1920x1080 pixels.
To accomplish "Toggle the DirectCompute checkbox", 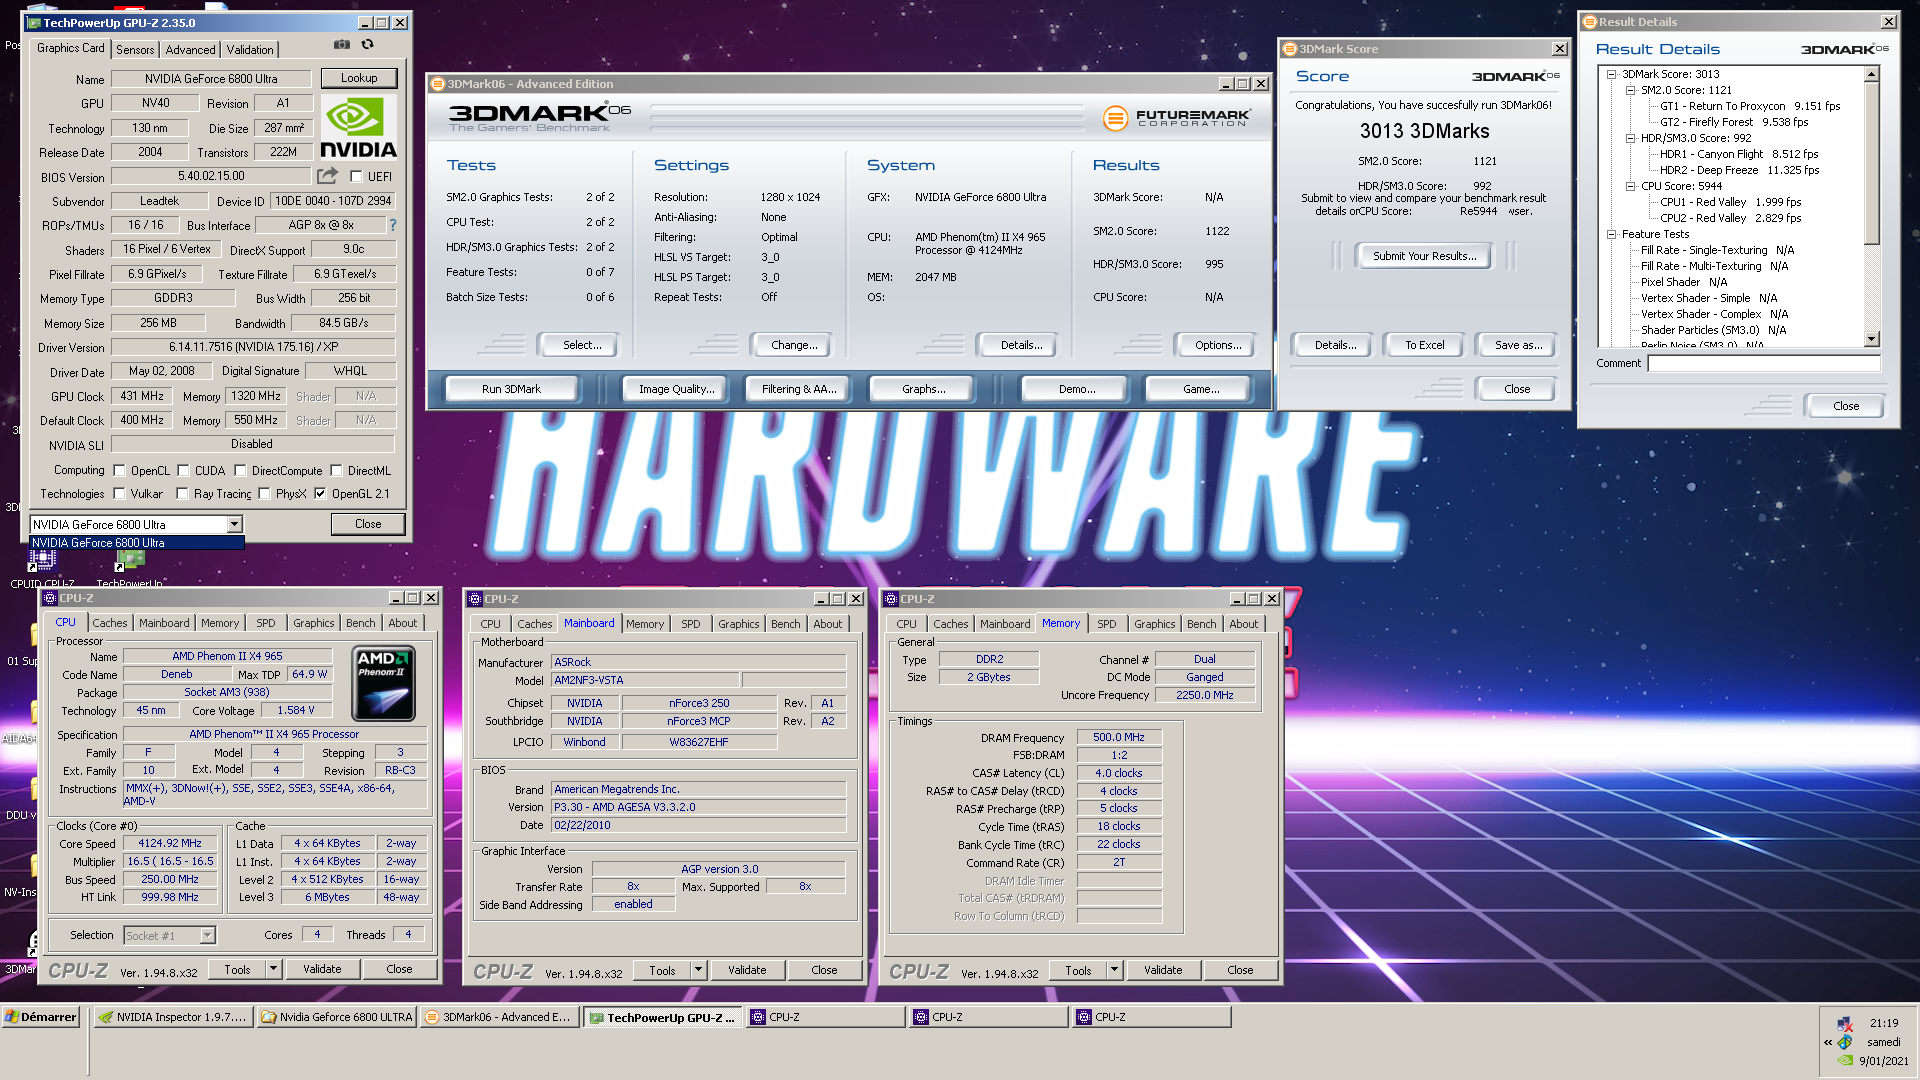I will click(240, 471).
